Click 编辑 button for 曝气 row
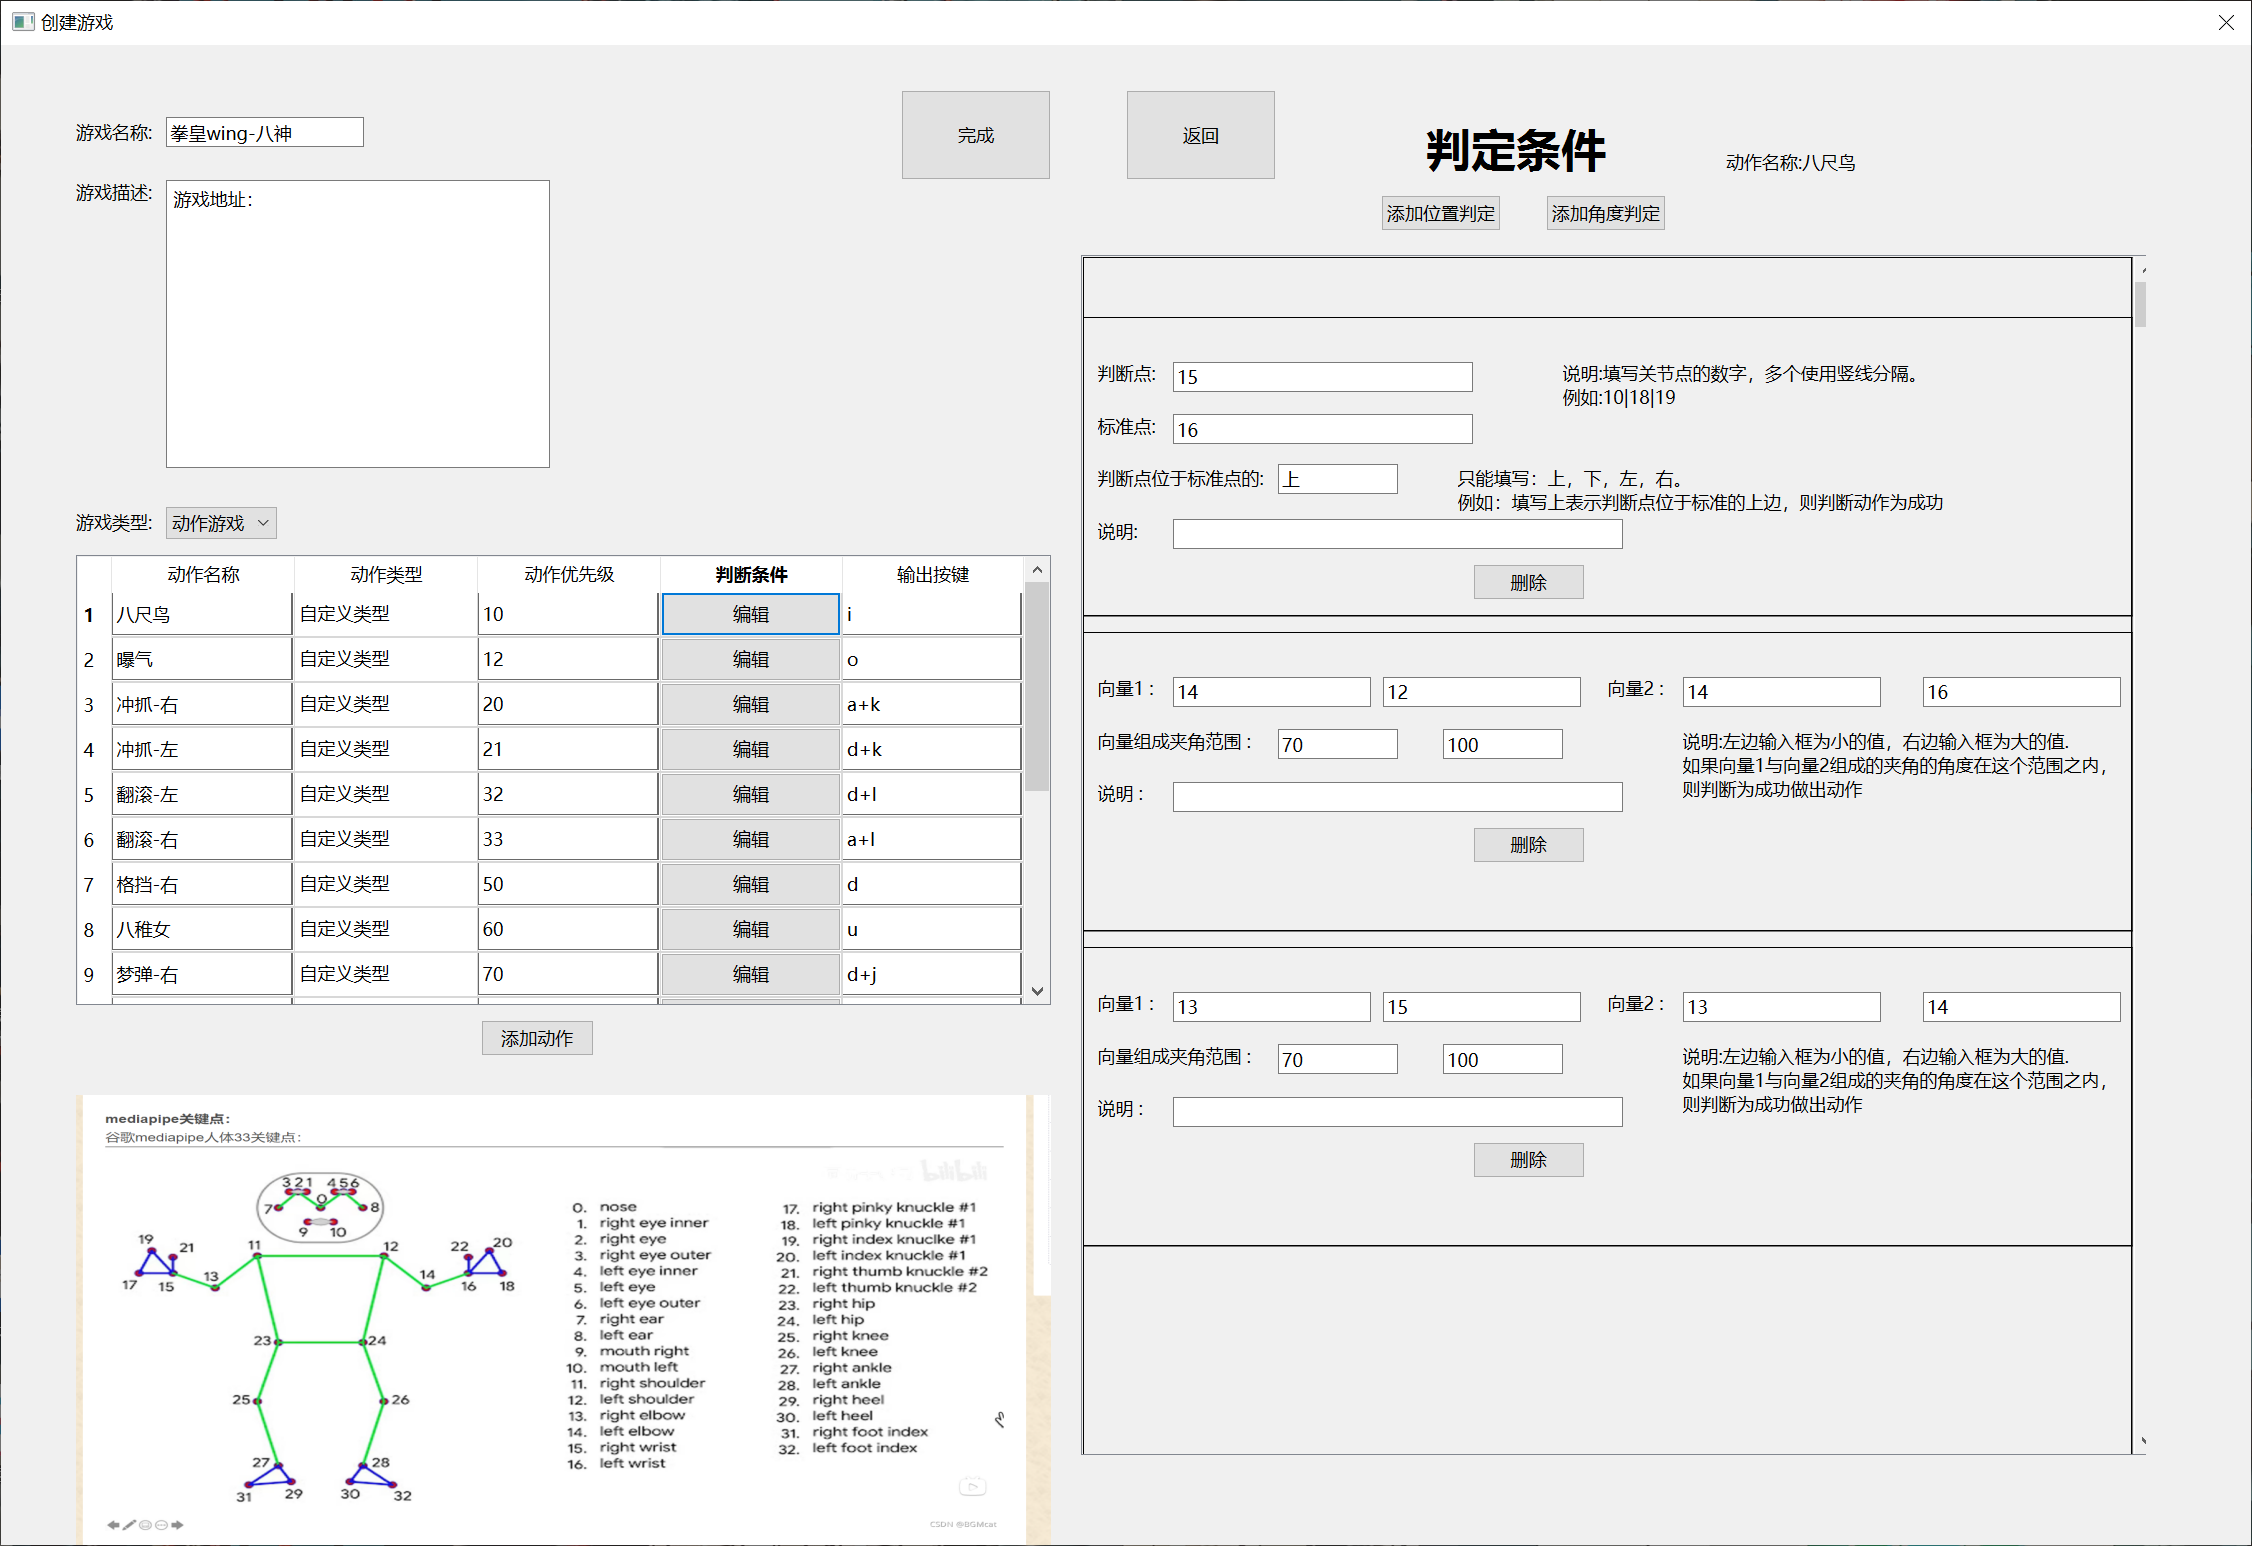The width and height of the screenshot is (2252, 1546). (750, 659)
